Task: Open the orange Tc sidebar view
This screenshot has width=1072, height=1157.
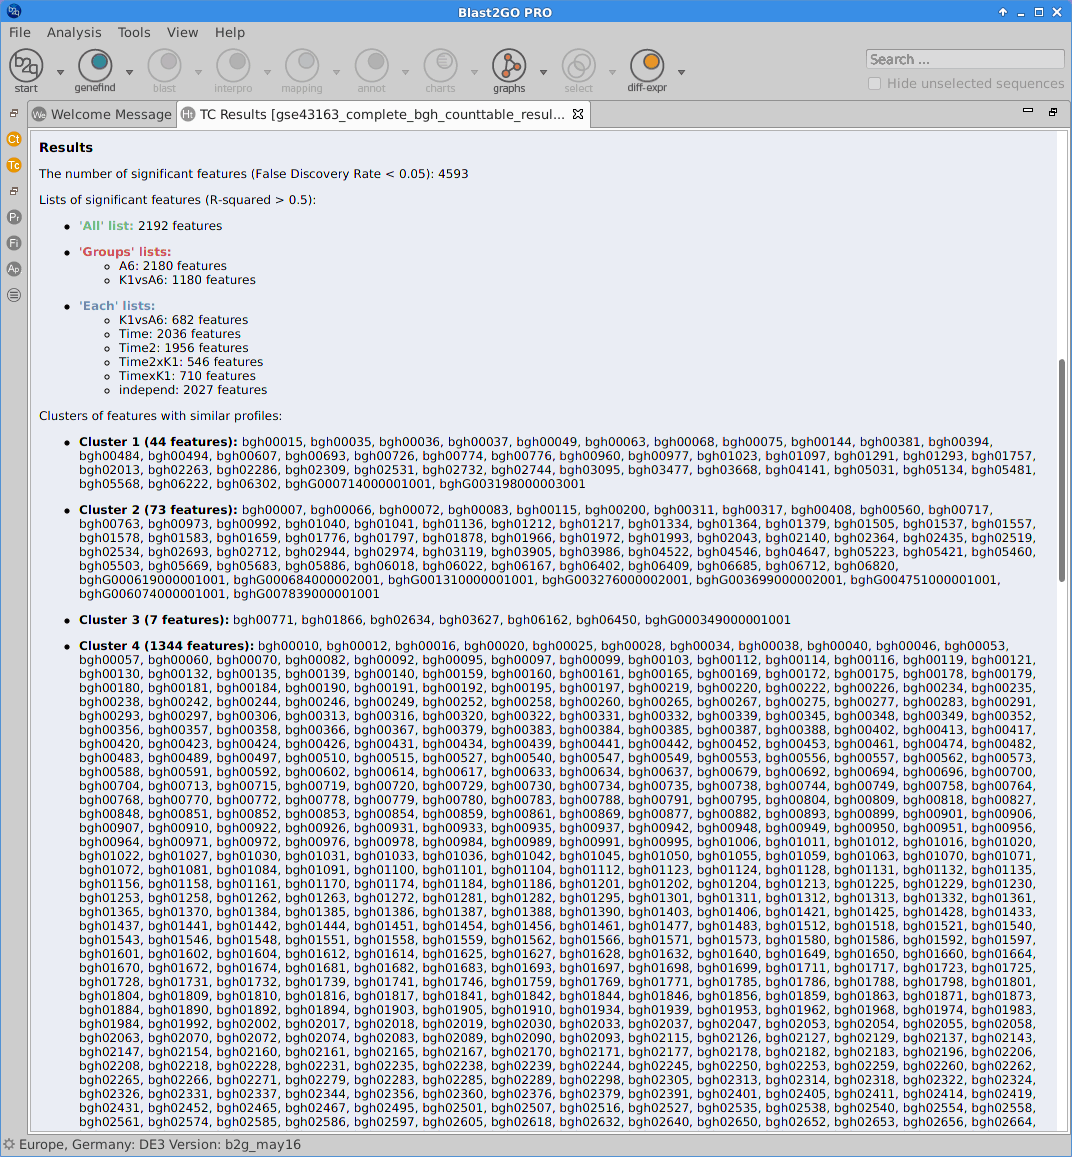Action: [x=14, y=165]
